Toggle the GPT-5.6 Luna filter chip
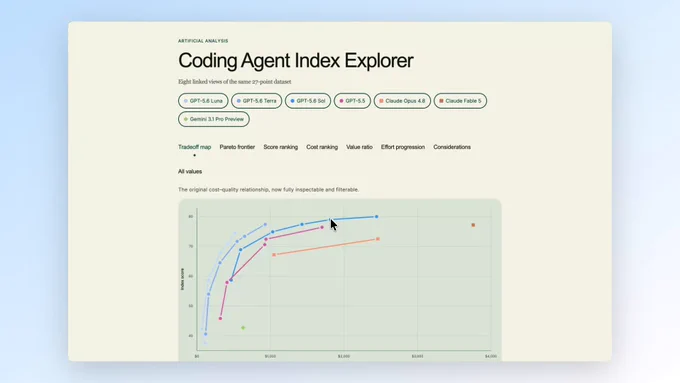Image resolution: width=680 pixels, height=383 pixels. point(203,101)
